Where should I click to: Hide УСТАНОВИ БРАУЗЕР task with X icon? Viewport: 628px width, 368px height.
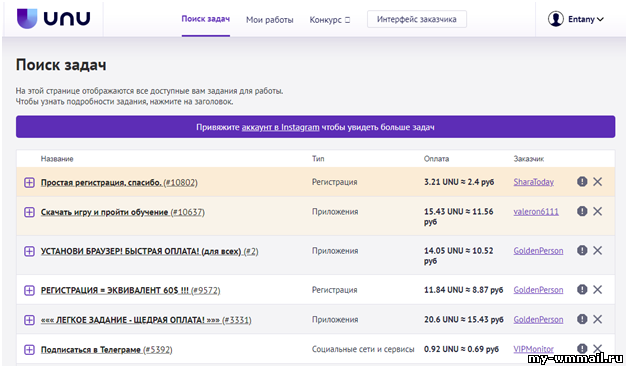597,250
